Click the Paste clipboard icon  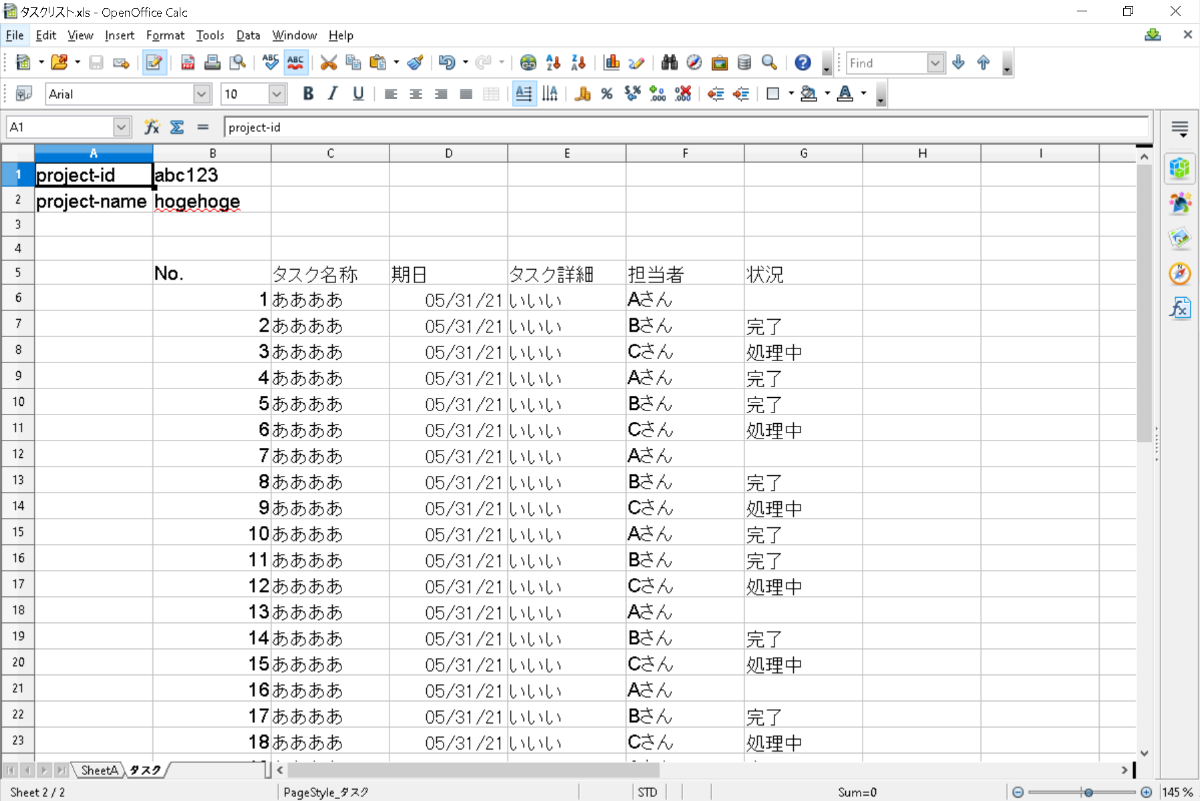pyautogui.click(x=378, y=62)
